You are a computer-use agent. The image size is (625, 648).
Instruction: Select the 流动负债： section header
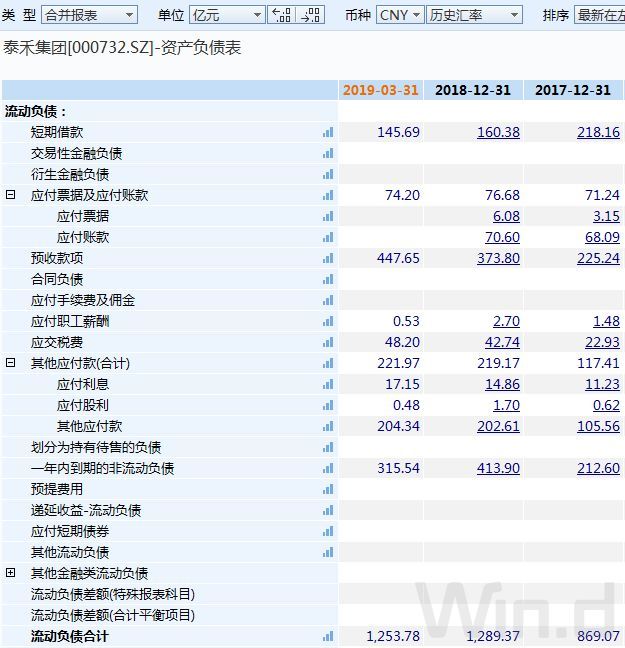pyautogui.click(x=36, y=111)
